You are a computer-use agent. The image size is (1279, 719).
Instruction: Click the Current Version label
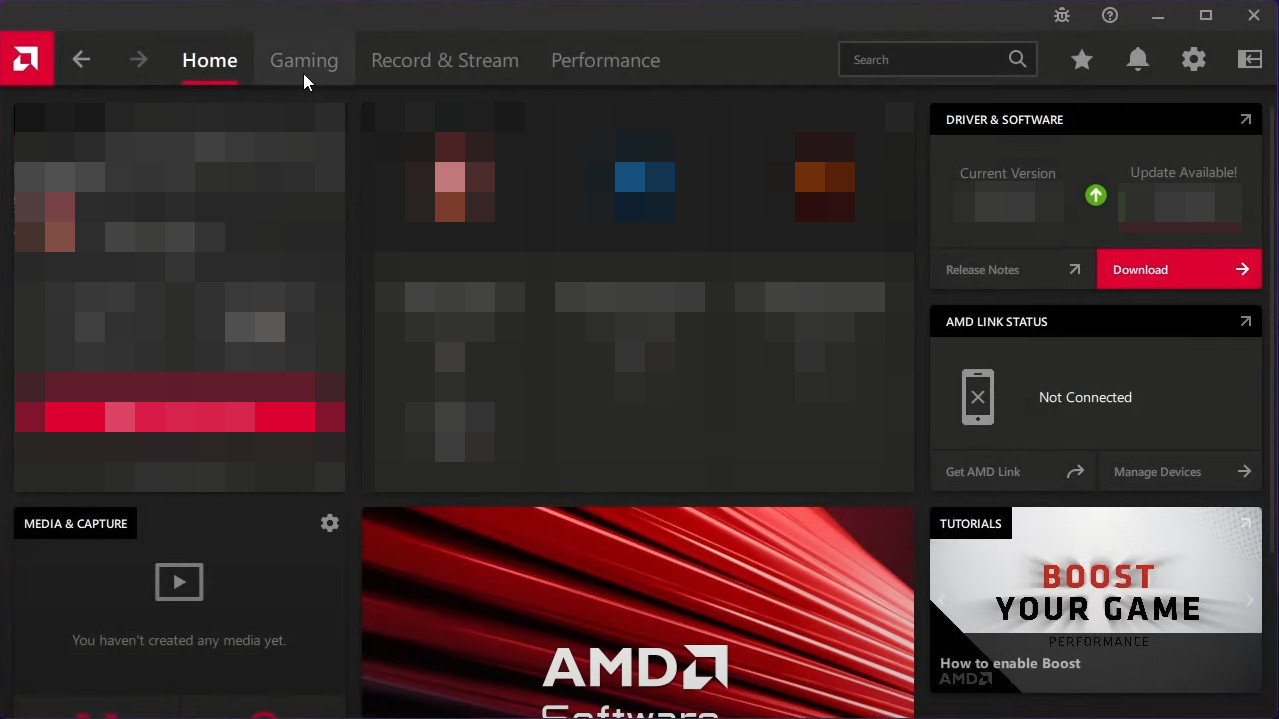(x=1007, y=173)
